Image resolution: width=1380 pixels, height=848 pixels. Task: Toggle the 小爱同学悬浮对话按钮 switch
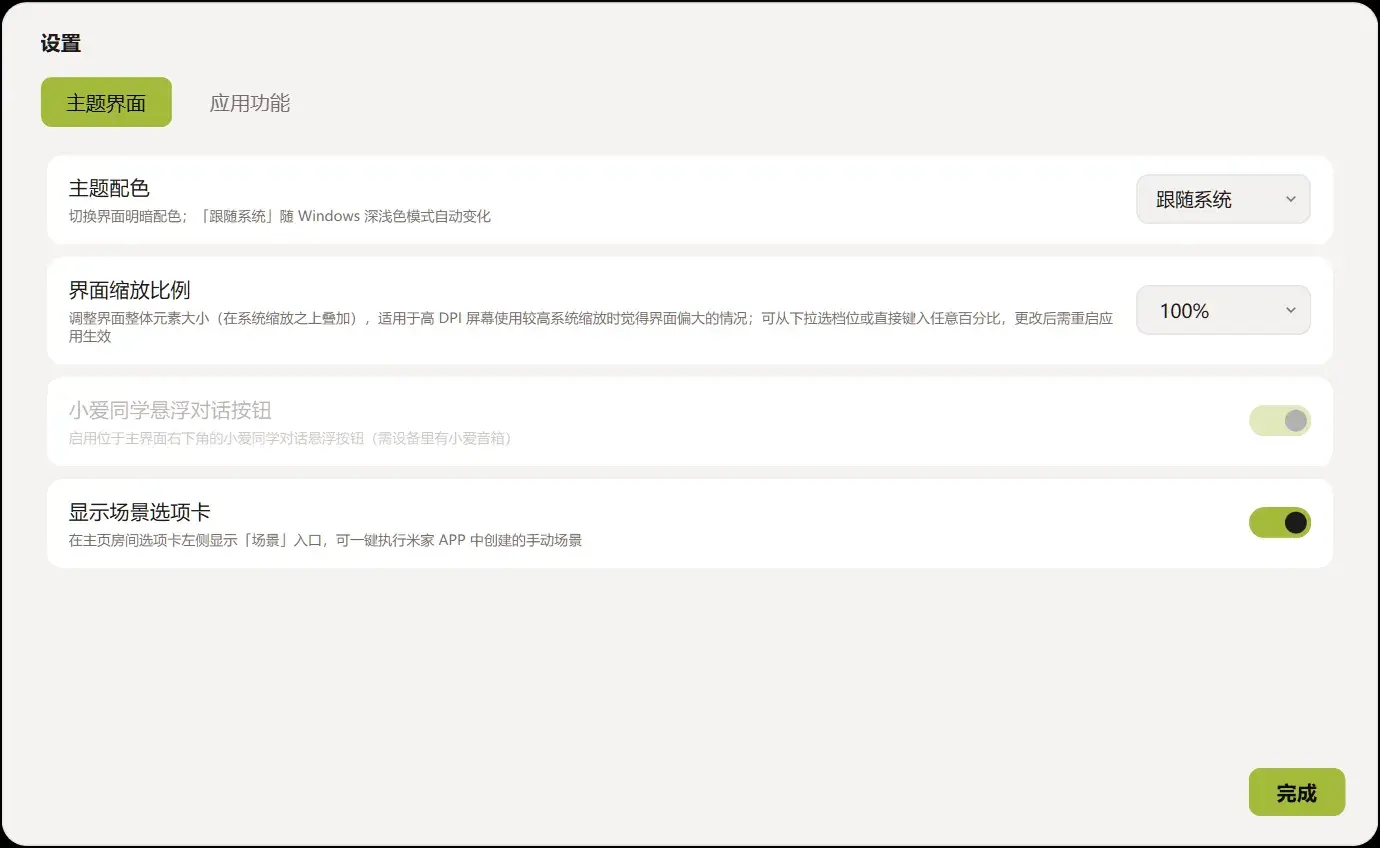[x=1279, y=421]
